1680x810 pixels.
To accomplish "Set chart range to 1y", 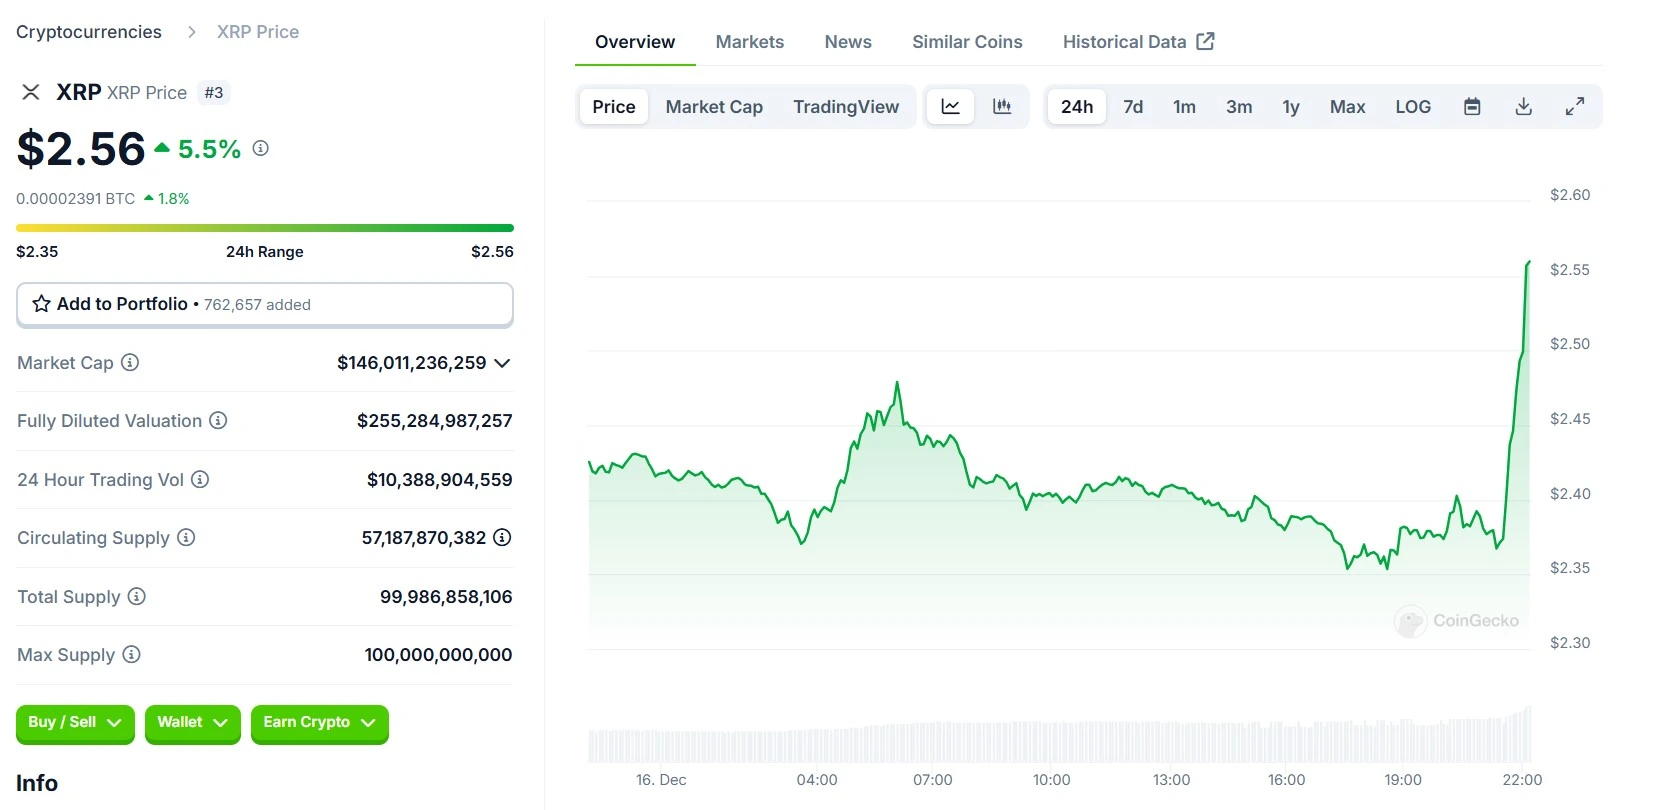I will [1291, 106].
